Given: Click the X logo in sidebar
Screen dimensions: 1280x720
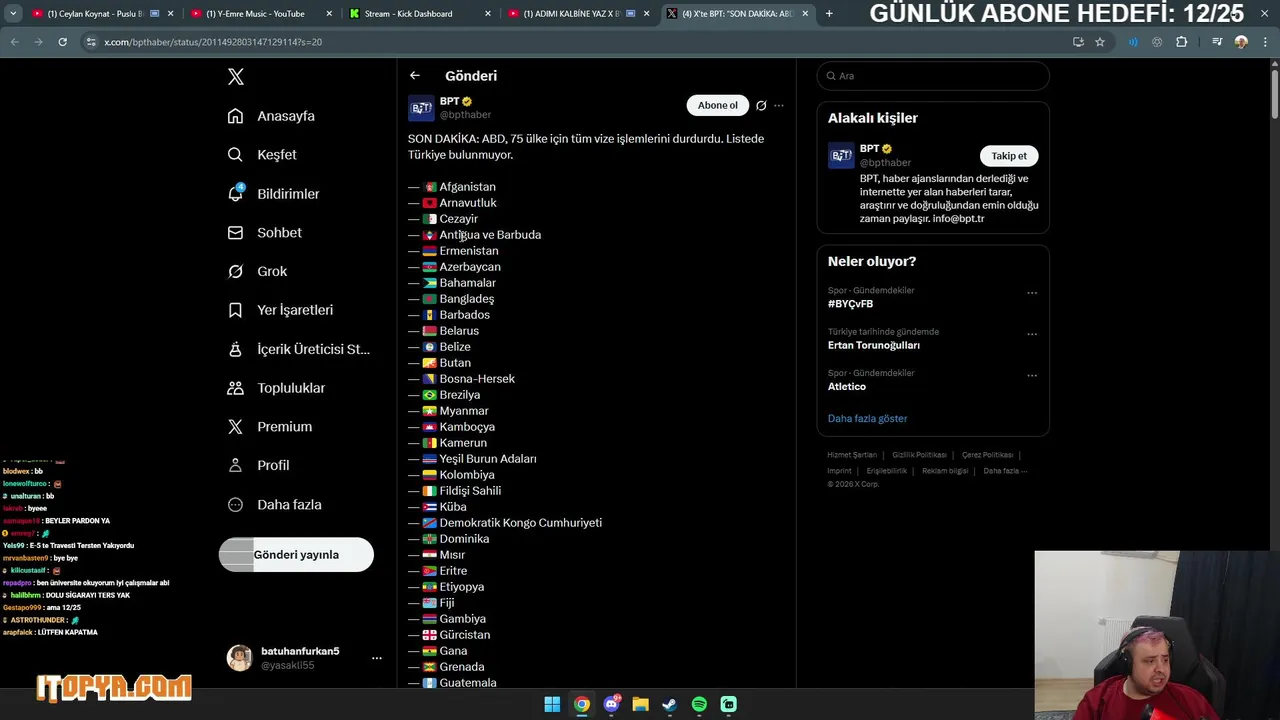Looking at the screenshot, I should [x=235, y=77].
